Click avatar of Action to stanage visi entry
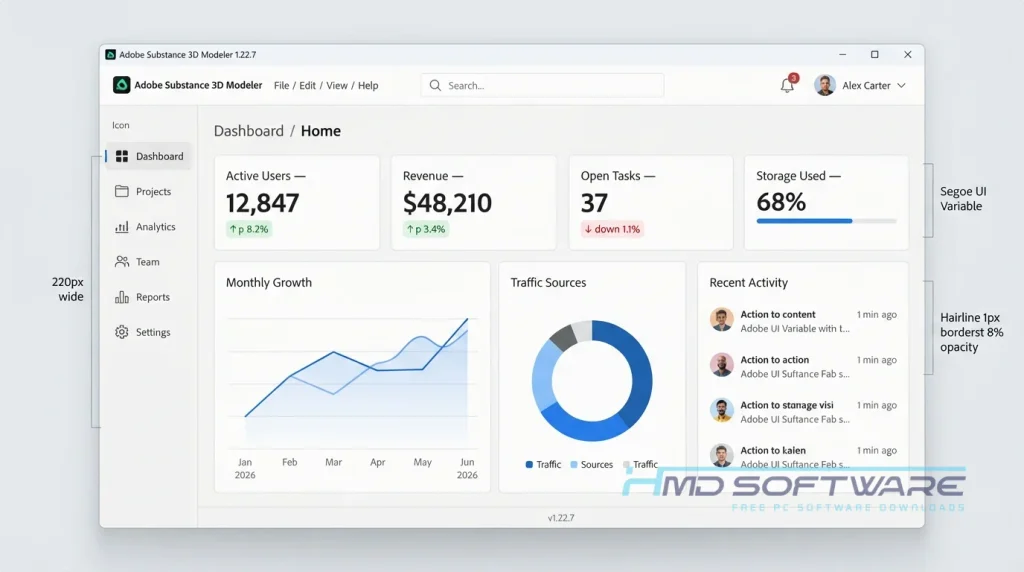The image size is (1024, 572). click(722, 410)
